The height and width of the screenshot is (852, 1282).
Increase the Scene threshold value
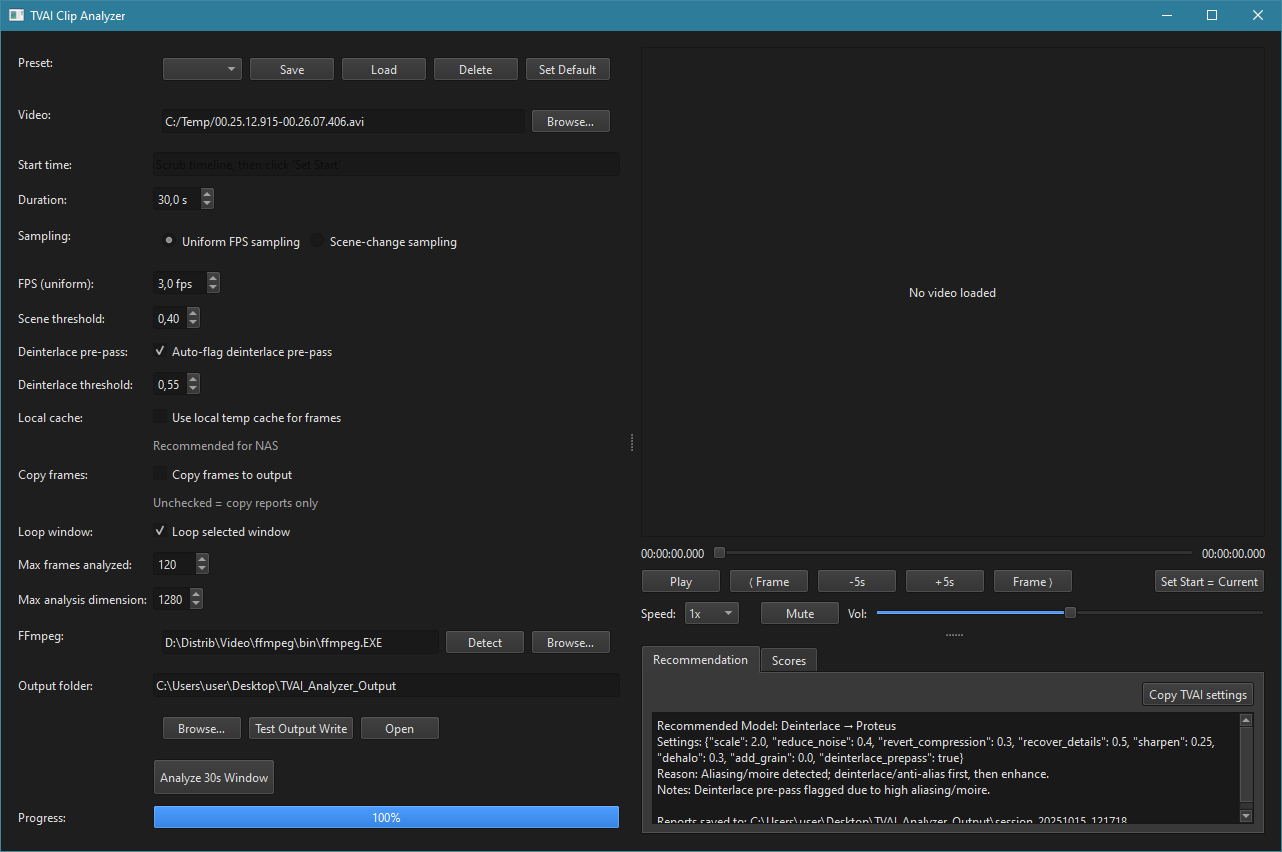click(193, 313)
